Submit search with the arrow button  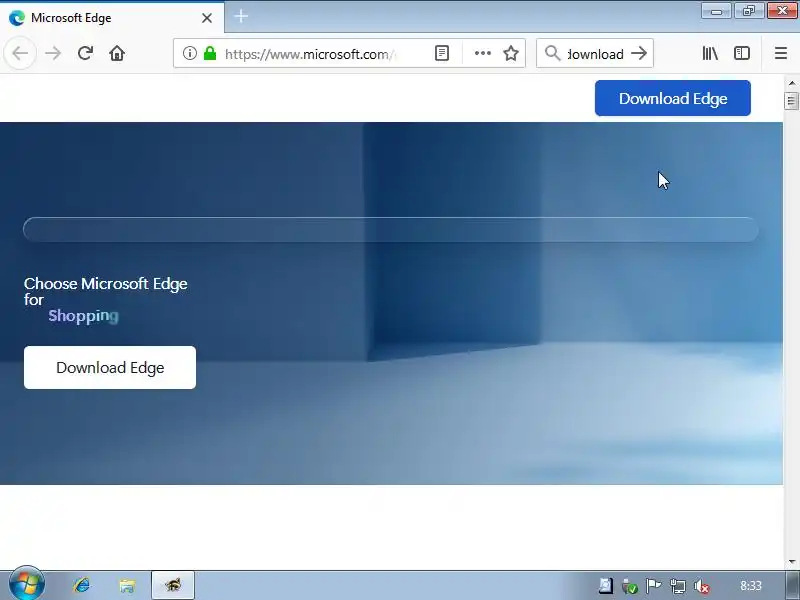639,53
